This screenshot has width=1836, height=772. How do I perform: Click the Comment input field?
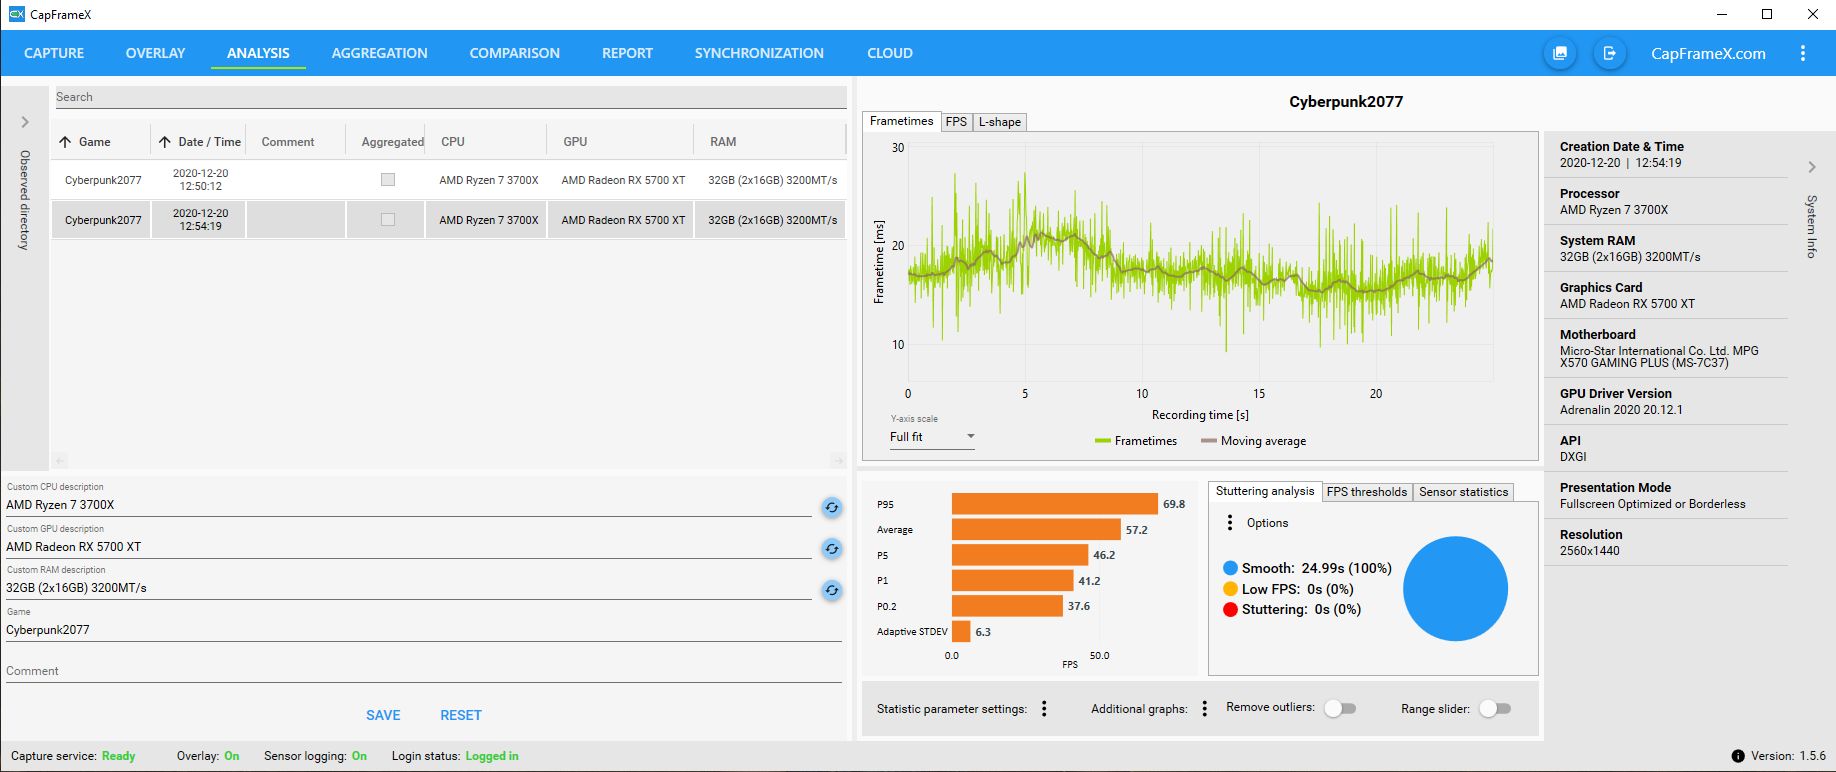(423, 671)
